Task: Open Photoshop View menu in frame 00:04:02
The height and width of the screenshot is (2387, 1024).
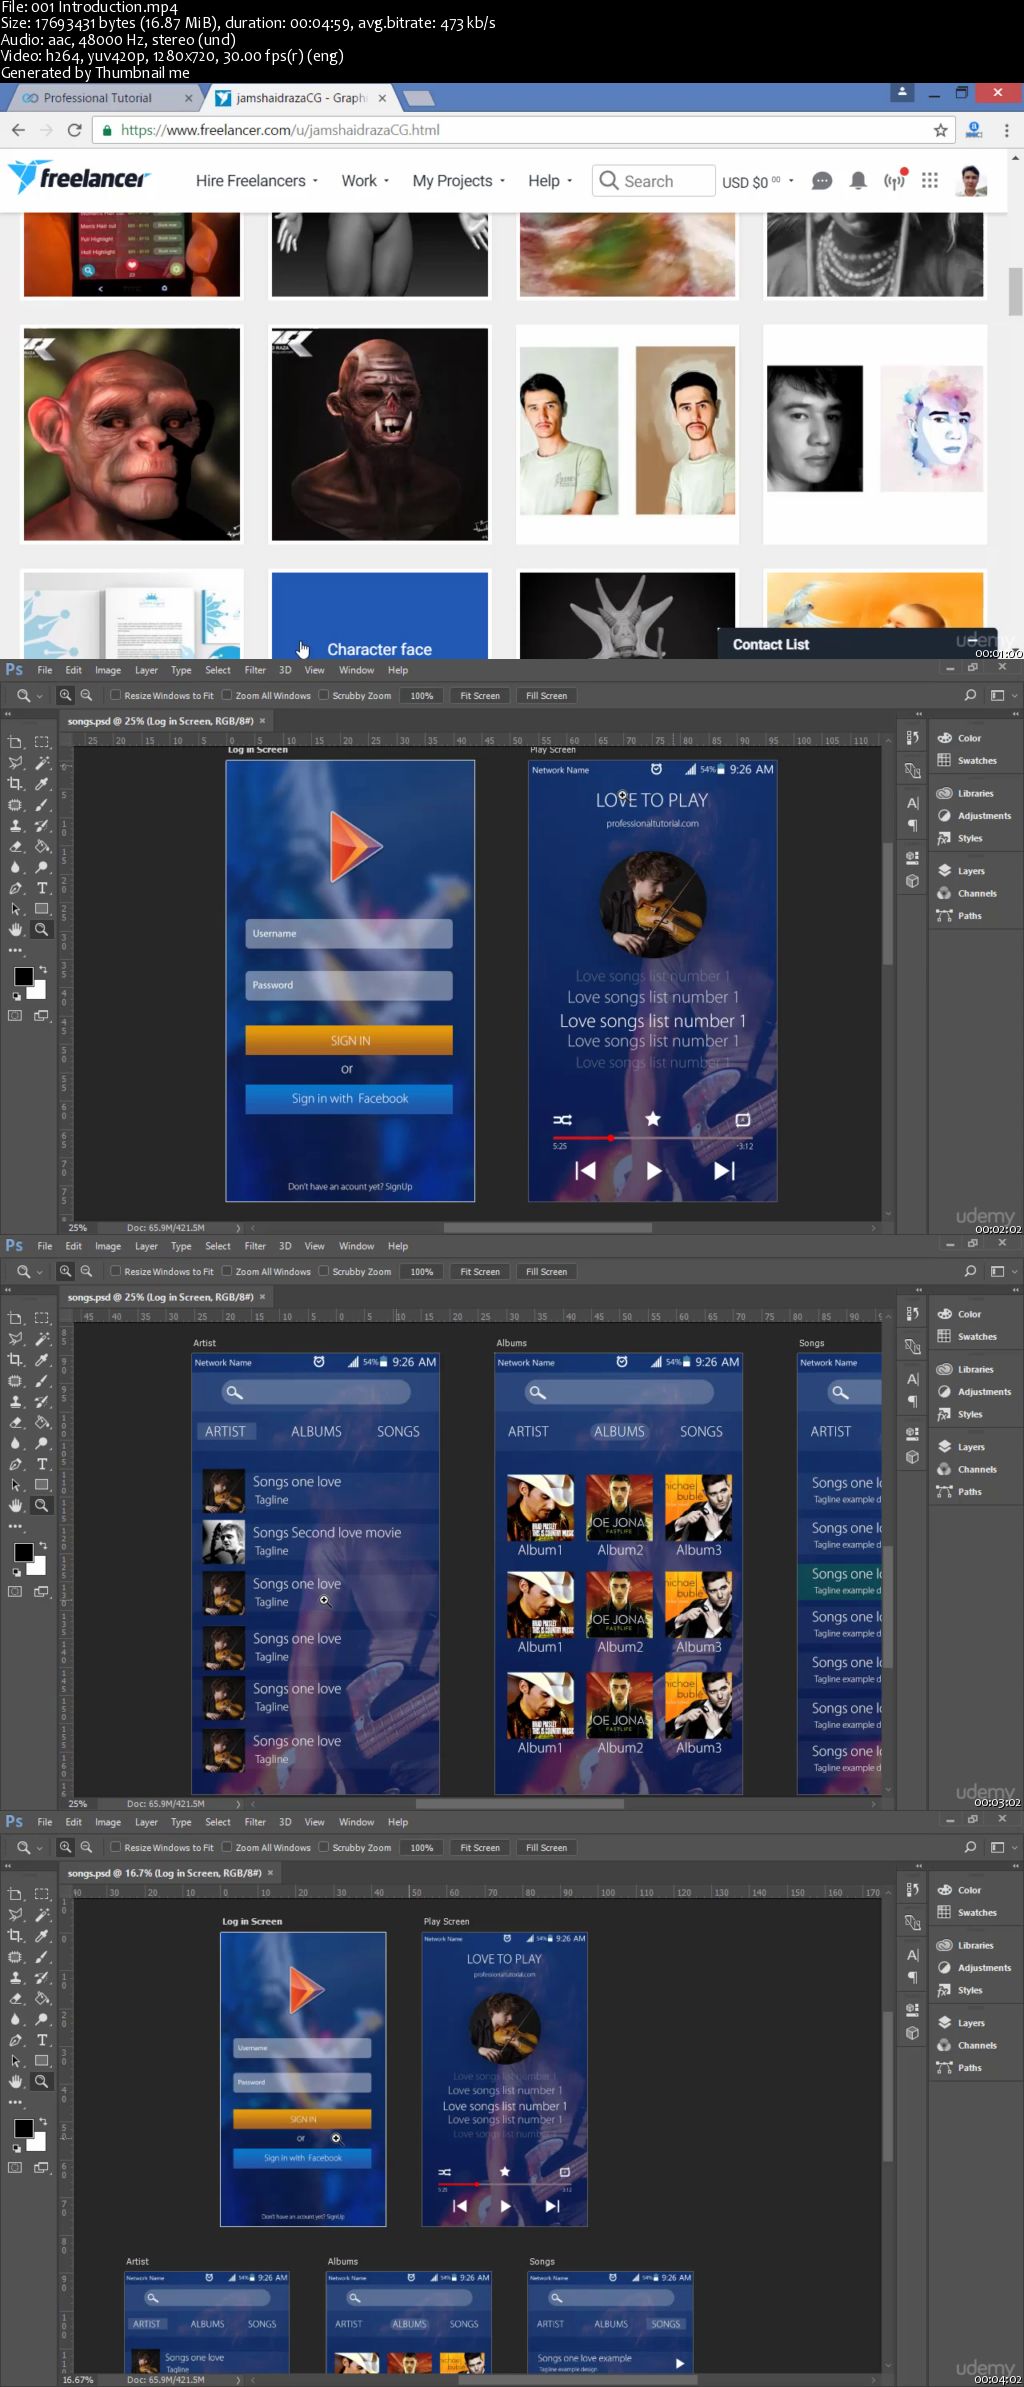Action: point(314,1822)
